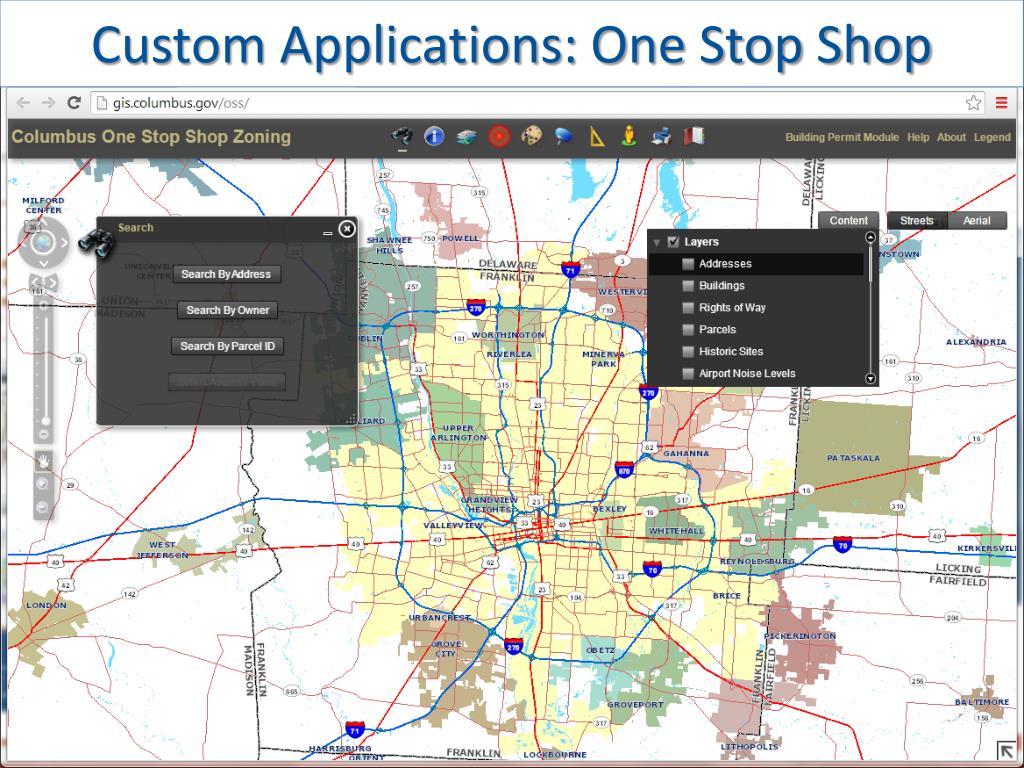
Task: Open the About link
Action: pyautogui.click(x=951, y=137)
